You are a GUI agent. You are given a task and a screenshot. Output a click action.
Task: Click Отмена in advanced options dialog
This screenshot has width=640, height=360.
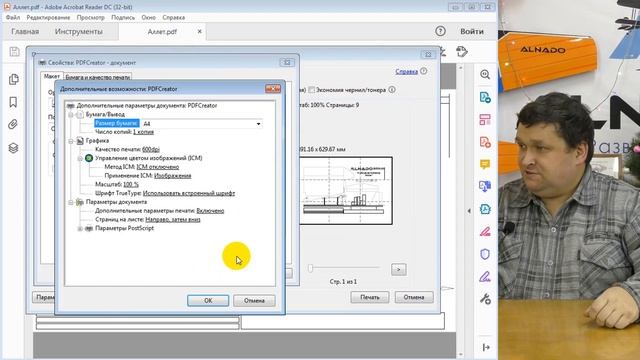click(254, 300)
